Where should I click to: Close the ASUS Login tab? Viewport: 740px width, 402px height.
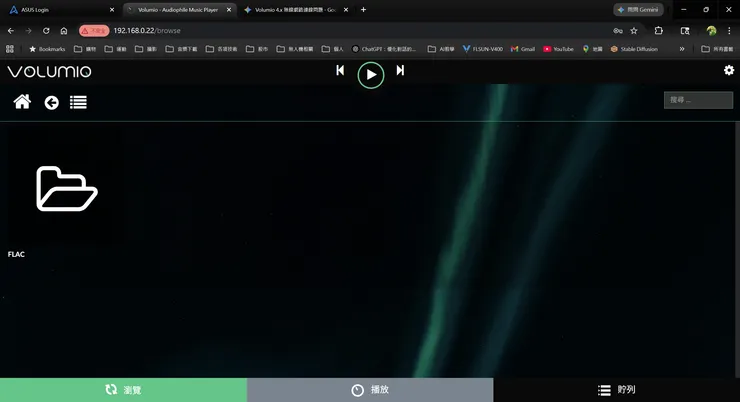coord(112,9)
